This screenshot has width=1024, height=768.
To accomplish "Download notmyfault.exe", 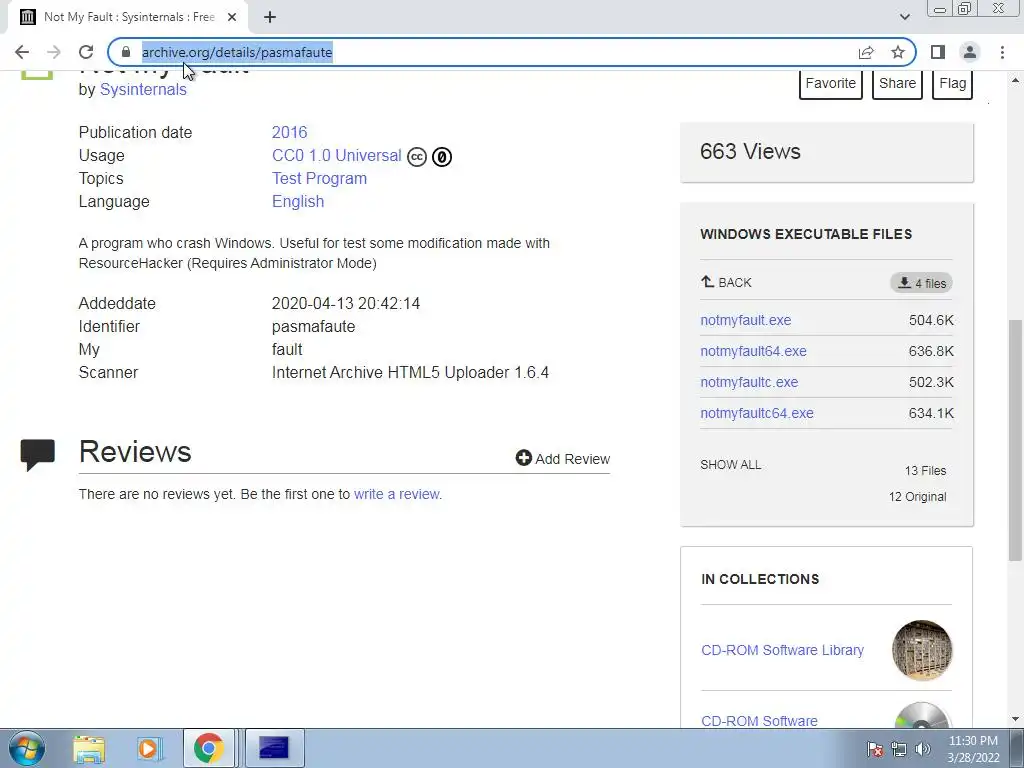I will [x=746, y=320].
